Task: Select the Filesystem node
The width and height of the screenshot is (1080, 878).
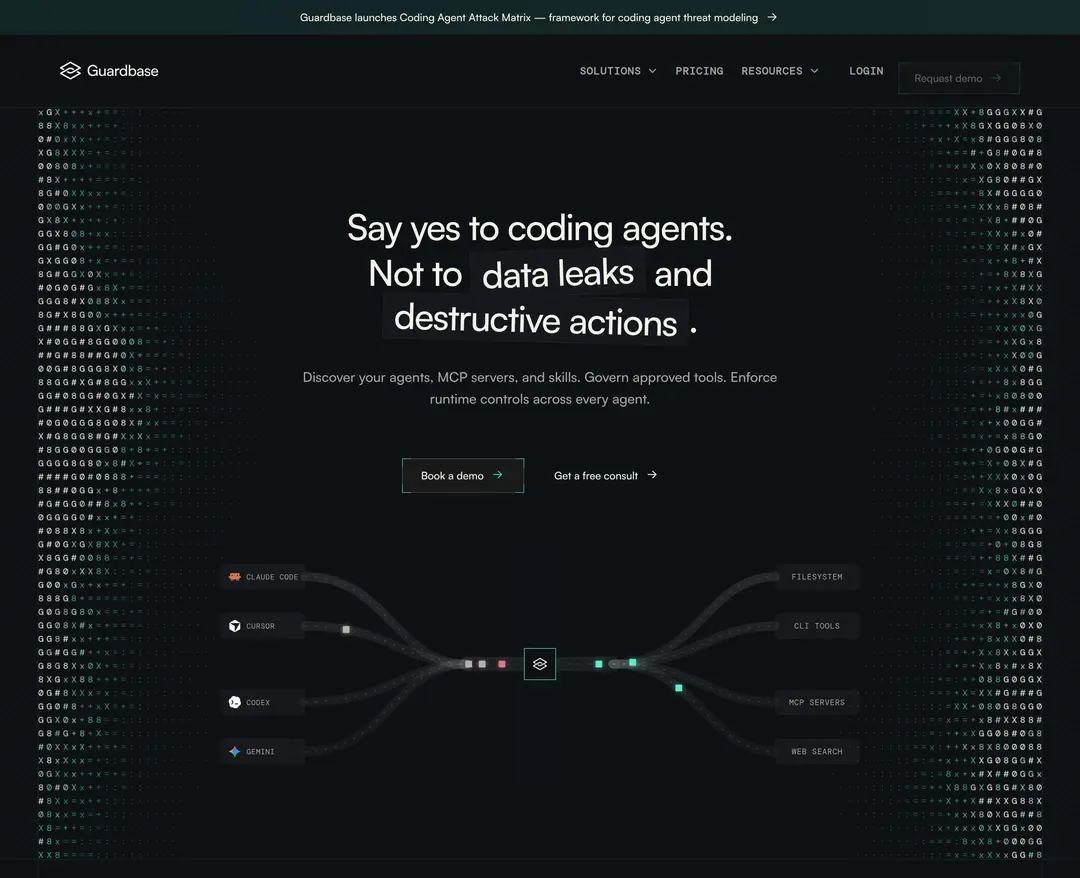Action: pyautogui.click(x=817, y=577)
